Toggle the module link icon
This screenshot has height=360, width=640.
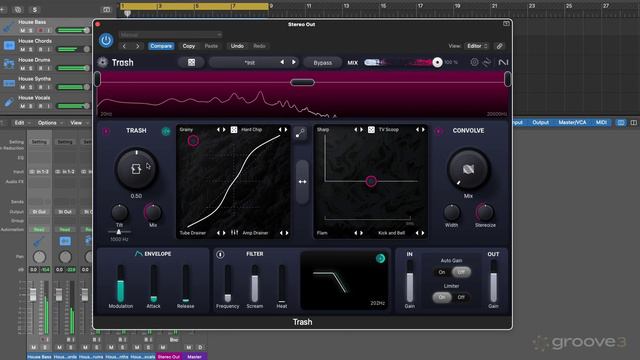pyautogui.click(x=300, y=133)
